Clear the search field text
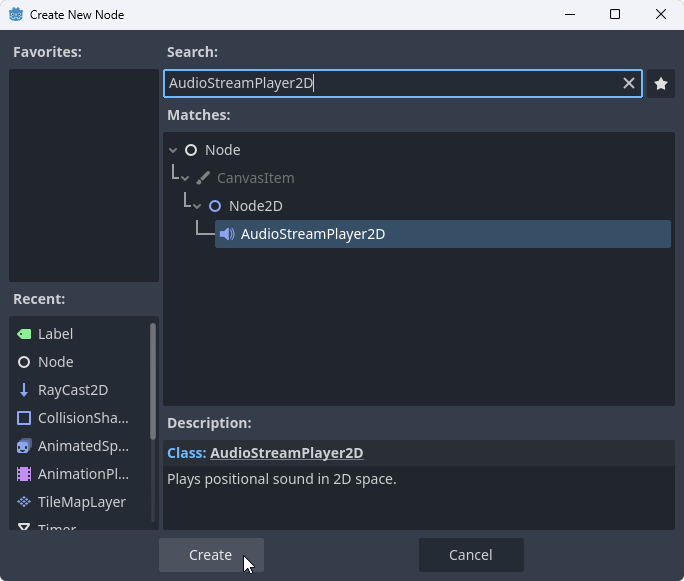Image resolution: width=684 pixels, height=581 pixels. click(629, 84)
